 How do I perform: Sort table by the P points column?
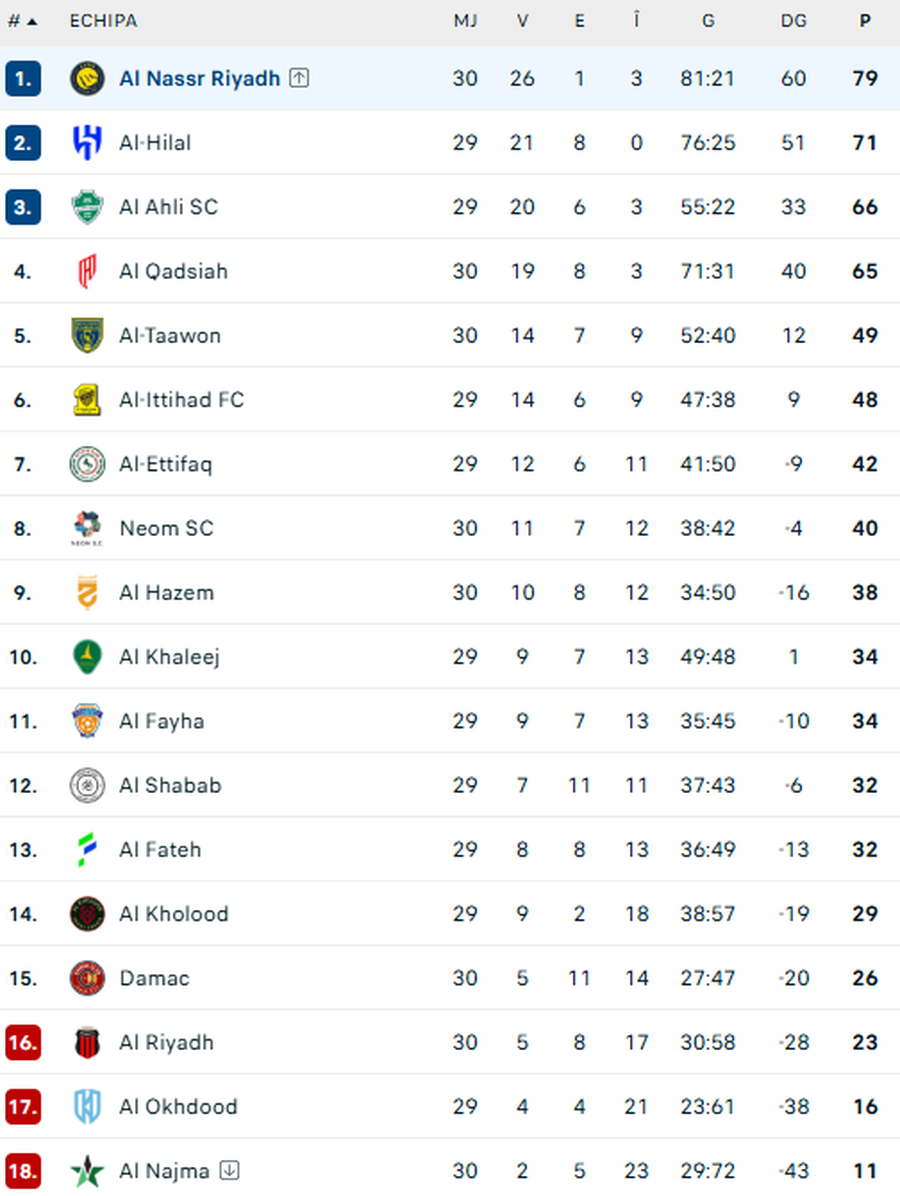click(865, 21)
